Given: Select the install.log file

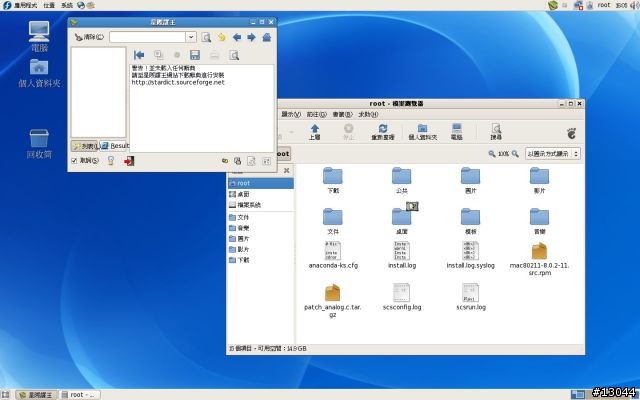Looking at the screenshot, I should point(402,255).
